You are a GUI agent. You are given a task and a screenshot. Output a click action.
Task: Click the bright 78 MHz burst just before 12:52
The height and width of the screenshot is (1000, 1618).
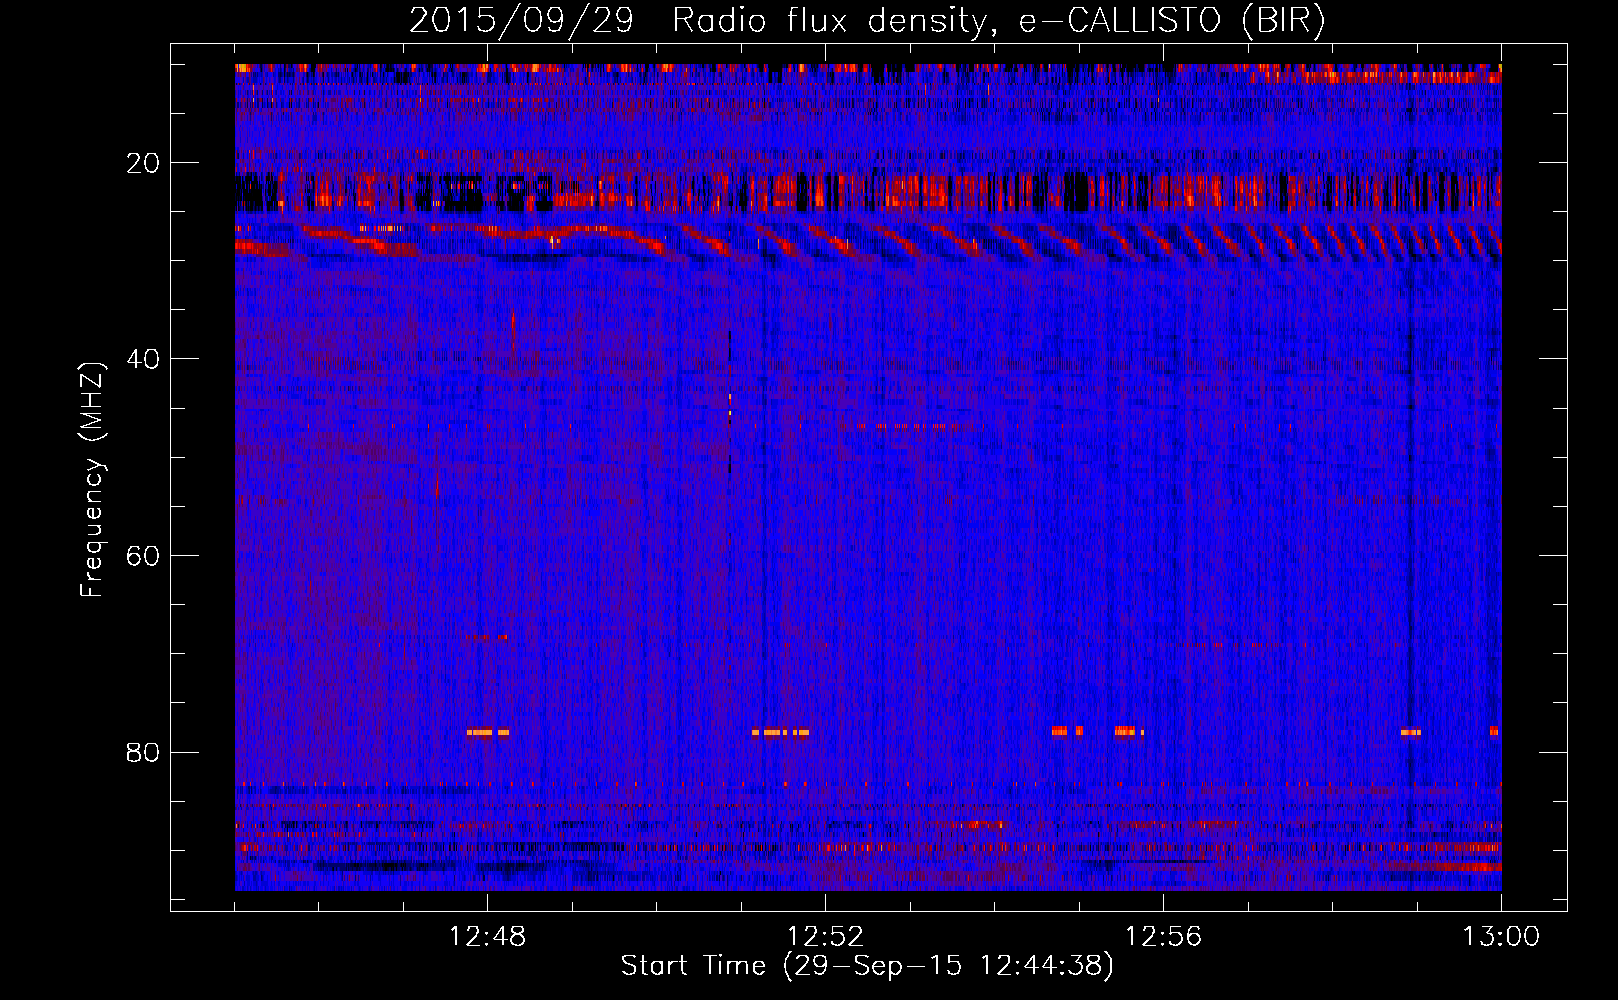point(780,732)
